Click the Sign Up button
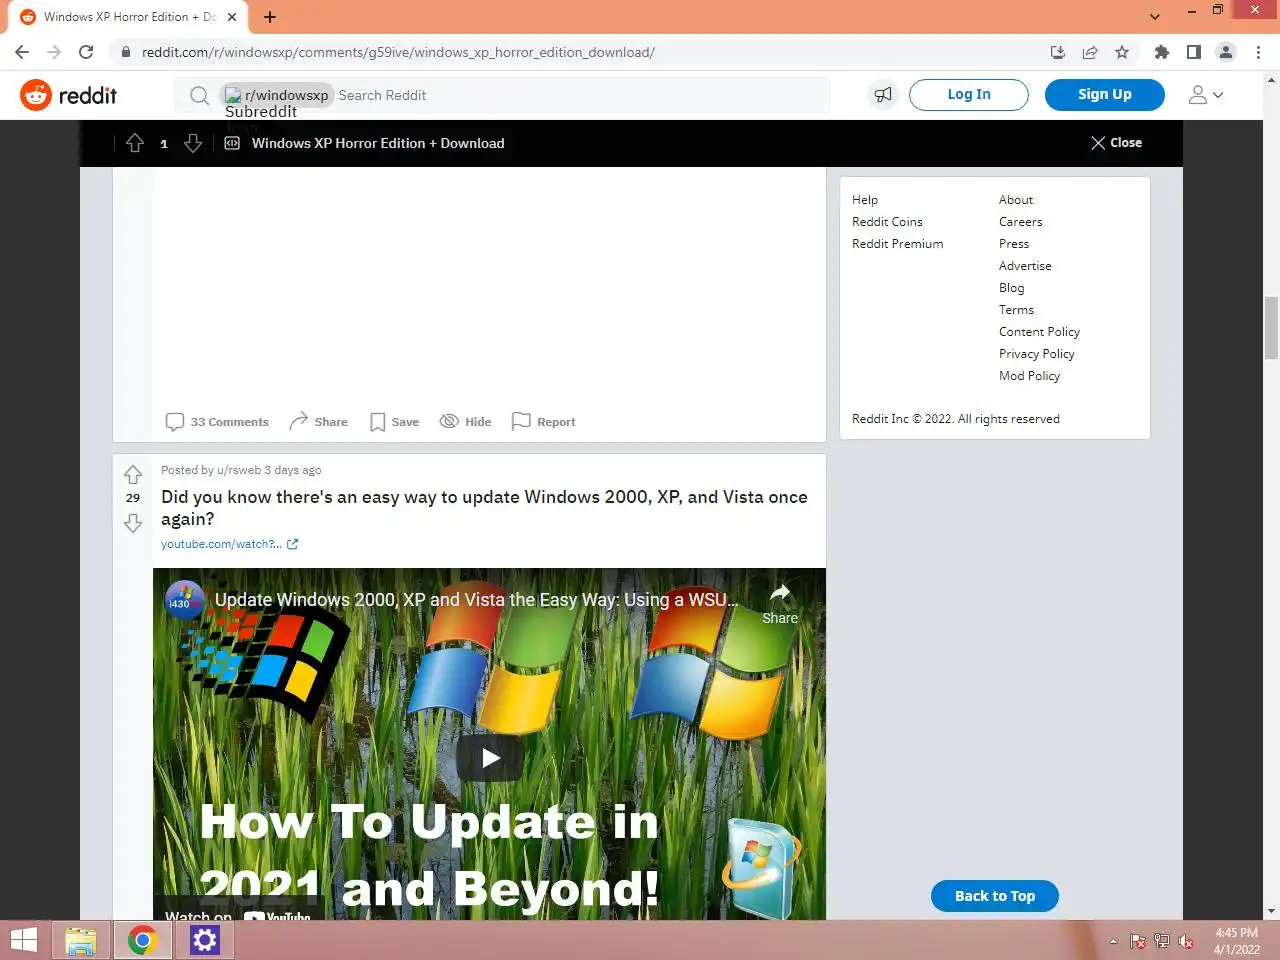This screenshot has width=1280, height=960. click(x=1104, y=94)
